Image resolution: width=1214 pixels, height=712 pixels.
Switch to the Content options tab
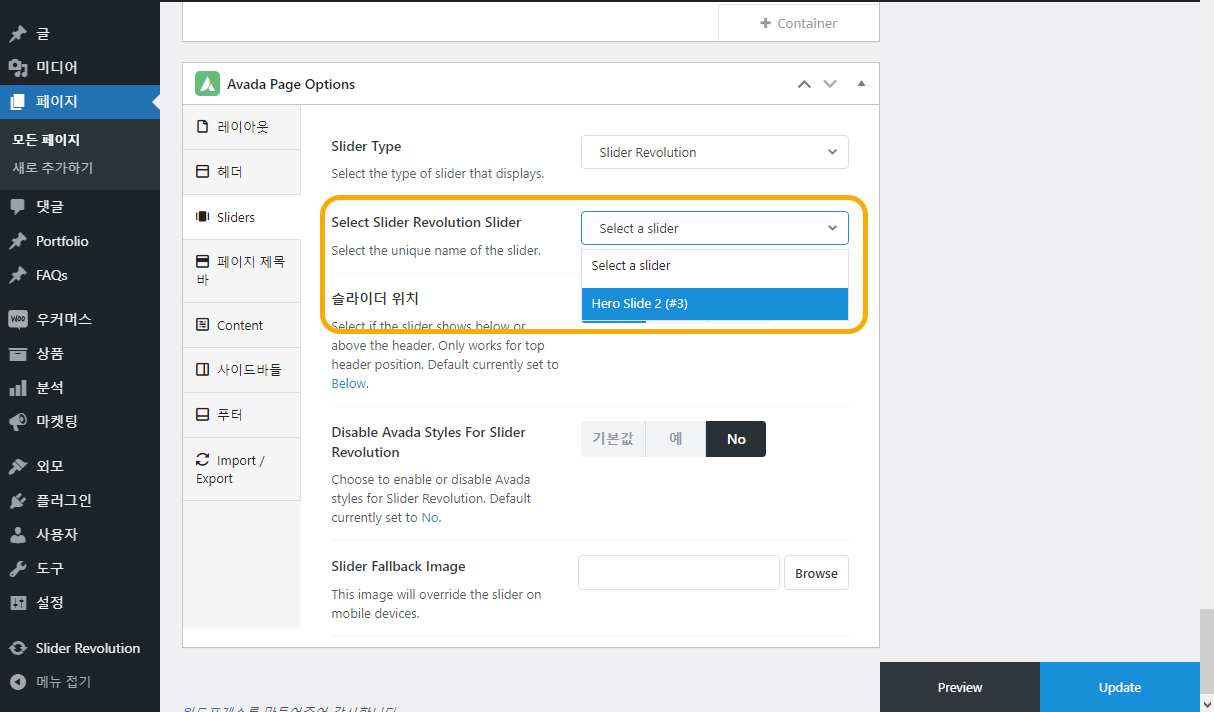242,325
